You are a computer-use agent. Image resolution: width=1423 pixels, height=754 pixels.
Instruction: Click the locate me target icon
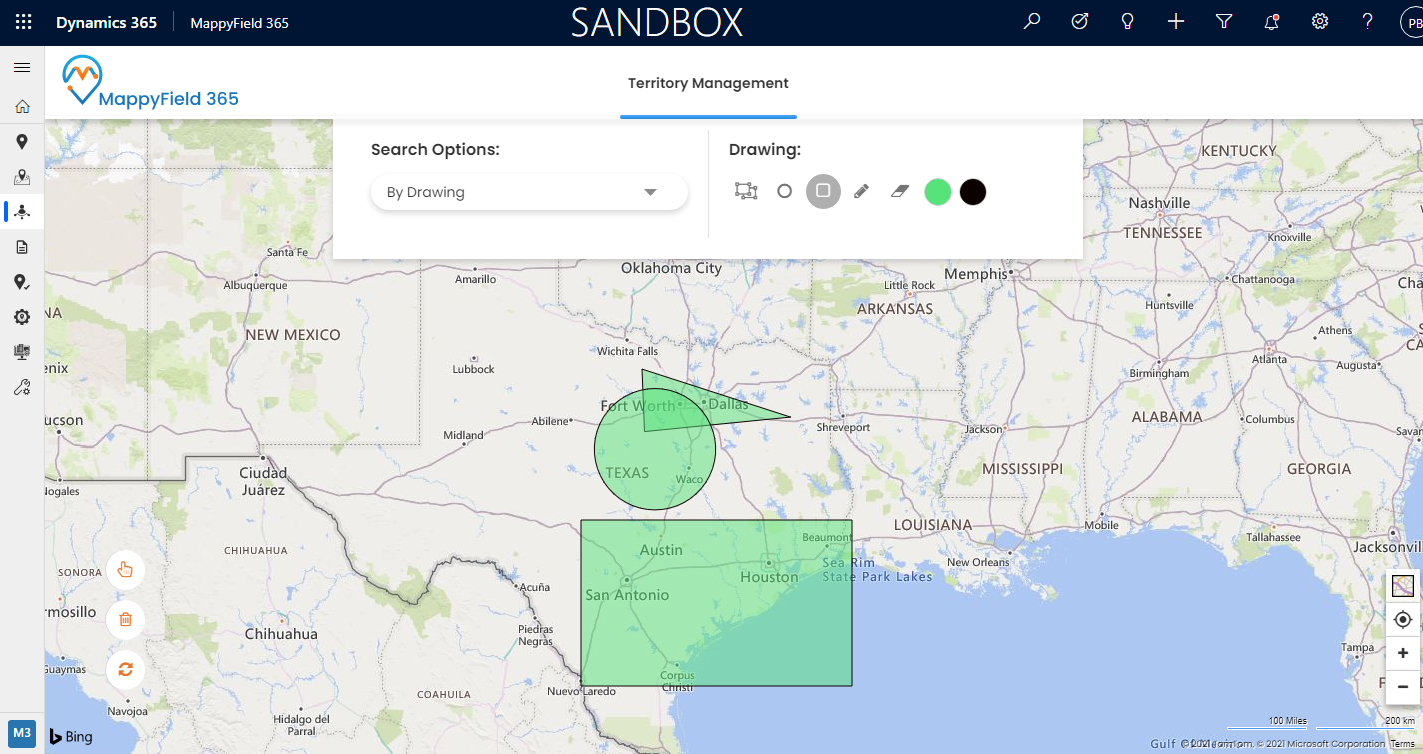[1402, 619]
